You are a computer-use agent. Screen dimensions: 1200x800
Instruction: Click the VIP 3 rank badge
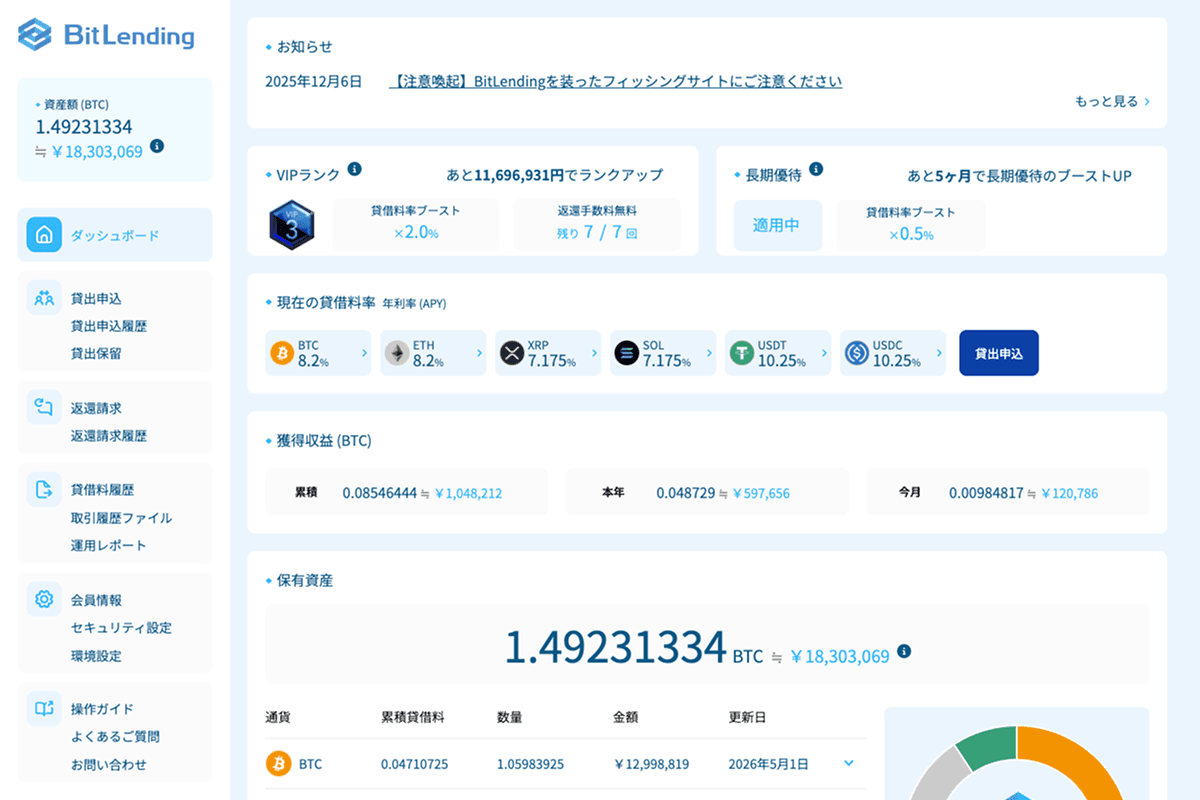292,225
